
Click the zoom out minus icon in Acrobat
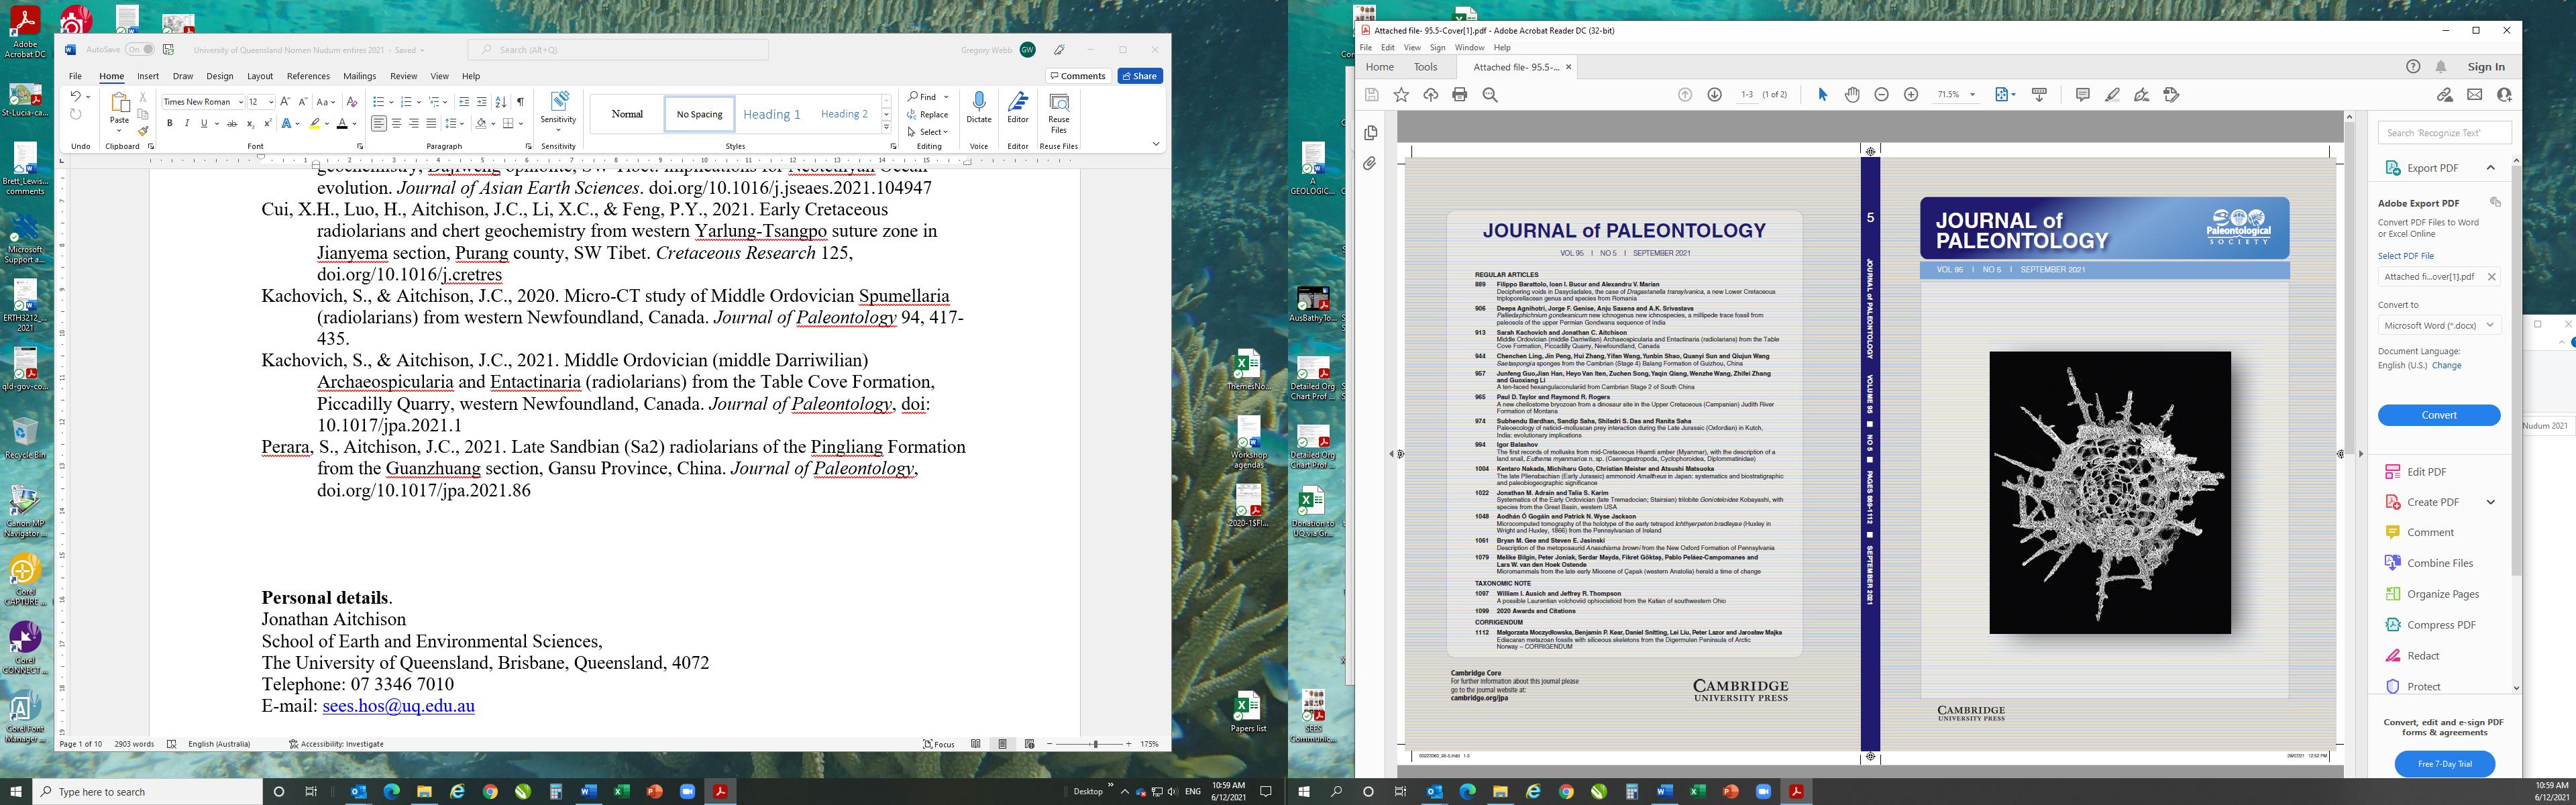[x=1881, y=95]
